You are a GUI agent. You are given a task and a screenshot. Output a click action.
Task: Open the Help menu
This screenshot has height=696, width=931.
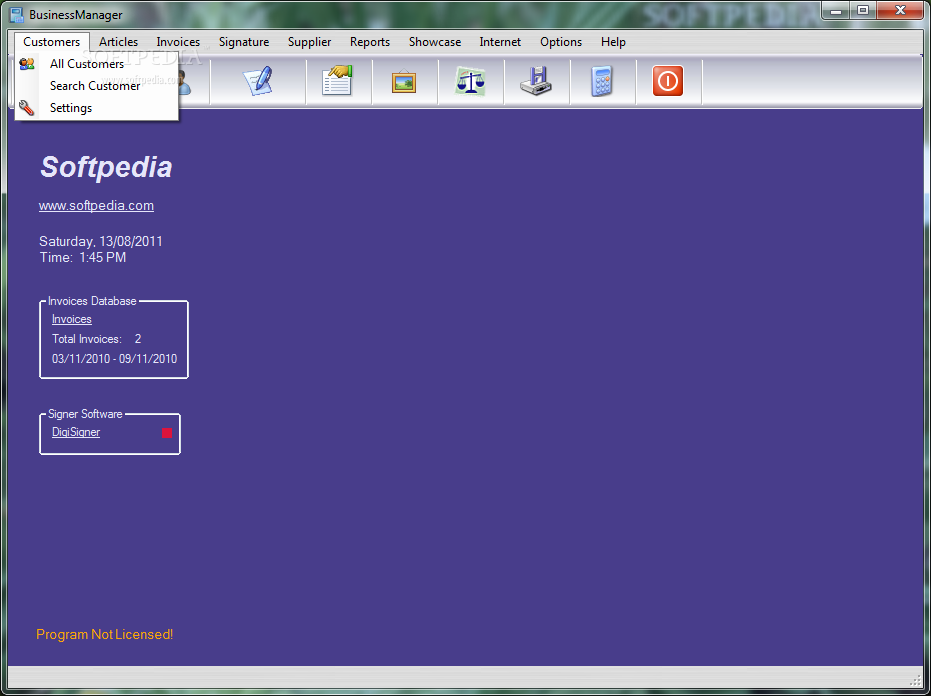coord(613,42)
